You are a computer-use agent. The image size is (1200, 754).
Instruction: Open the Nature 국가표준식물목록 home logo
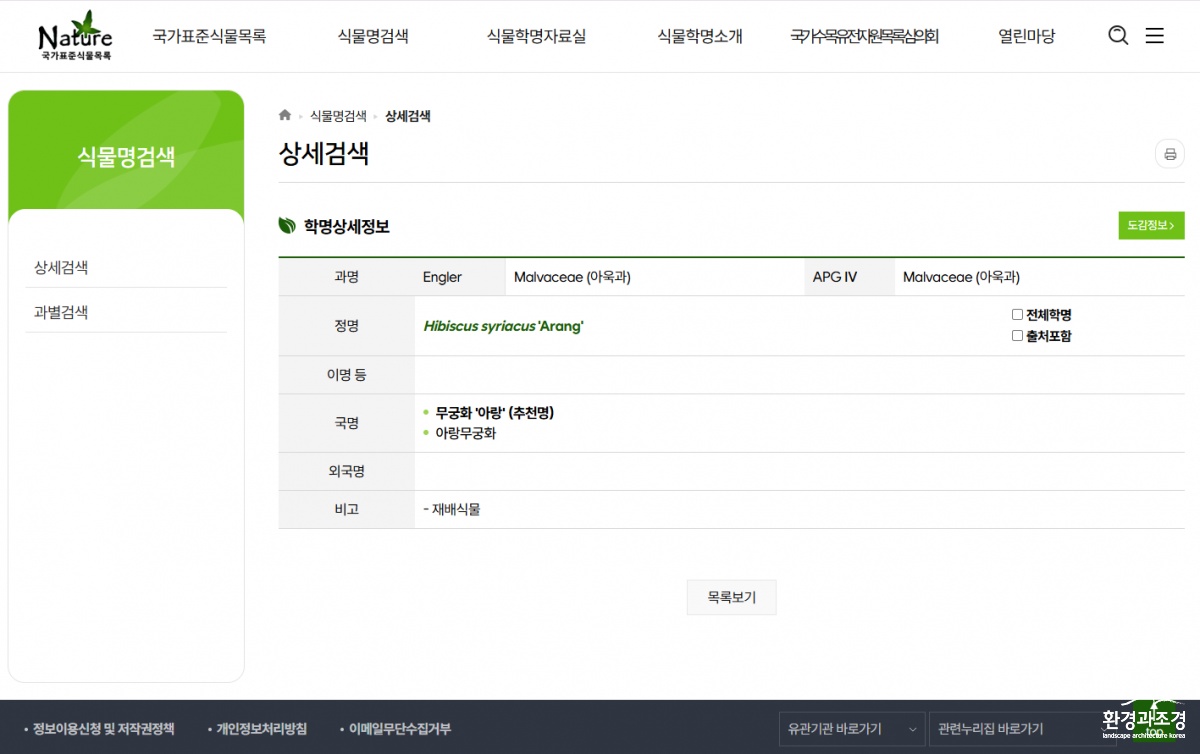point(75,36)
